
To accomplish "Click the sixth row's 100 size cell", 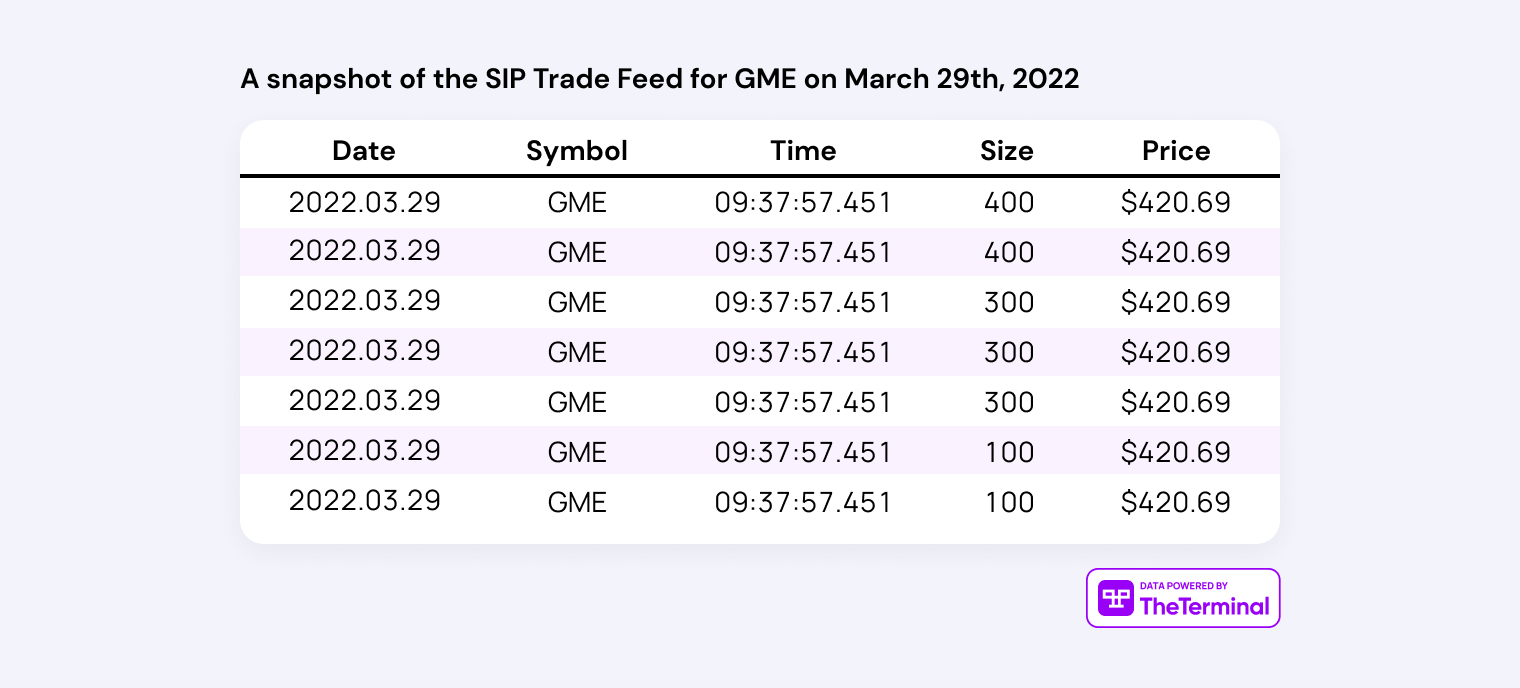I will 1009,452.
